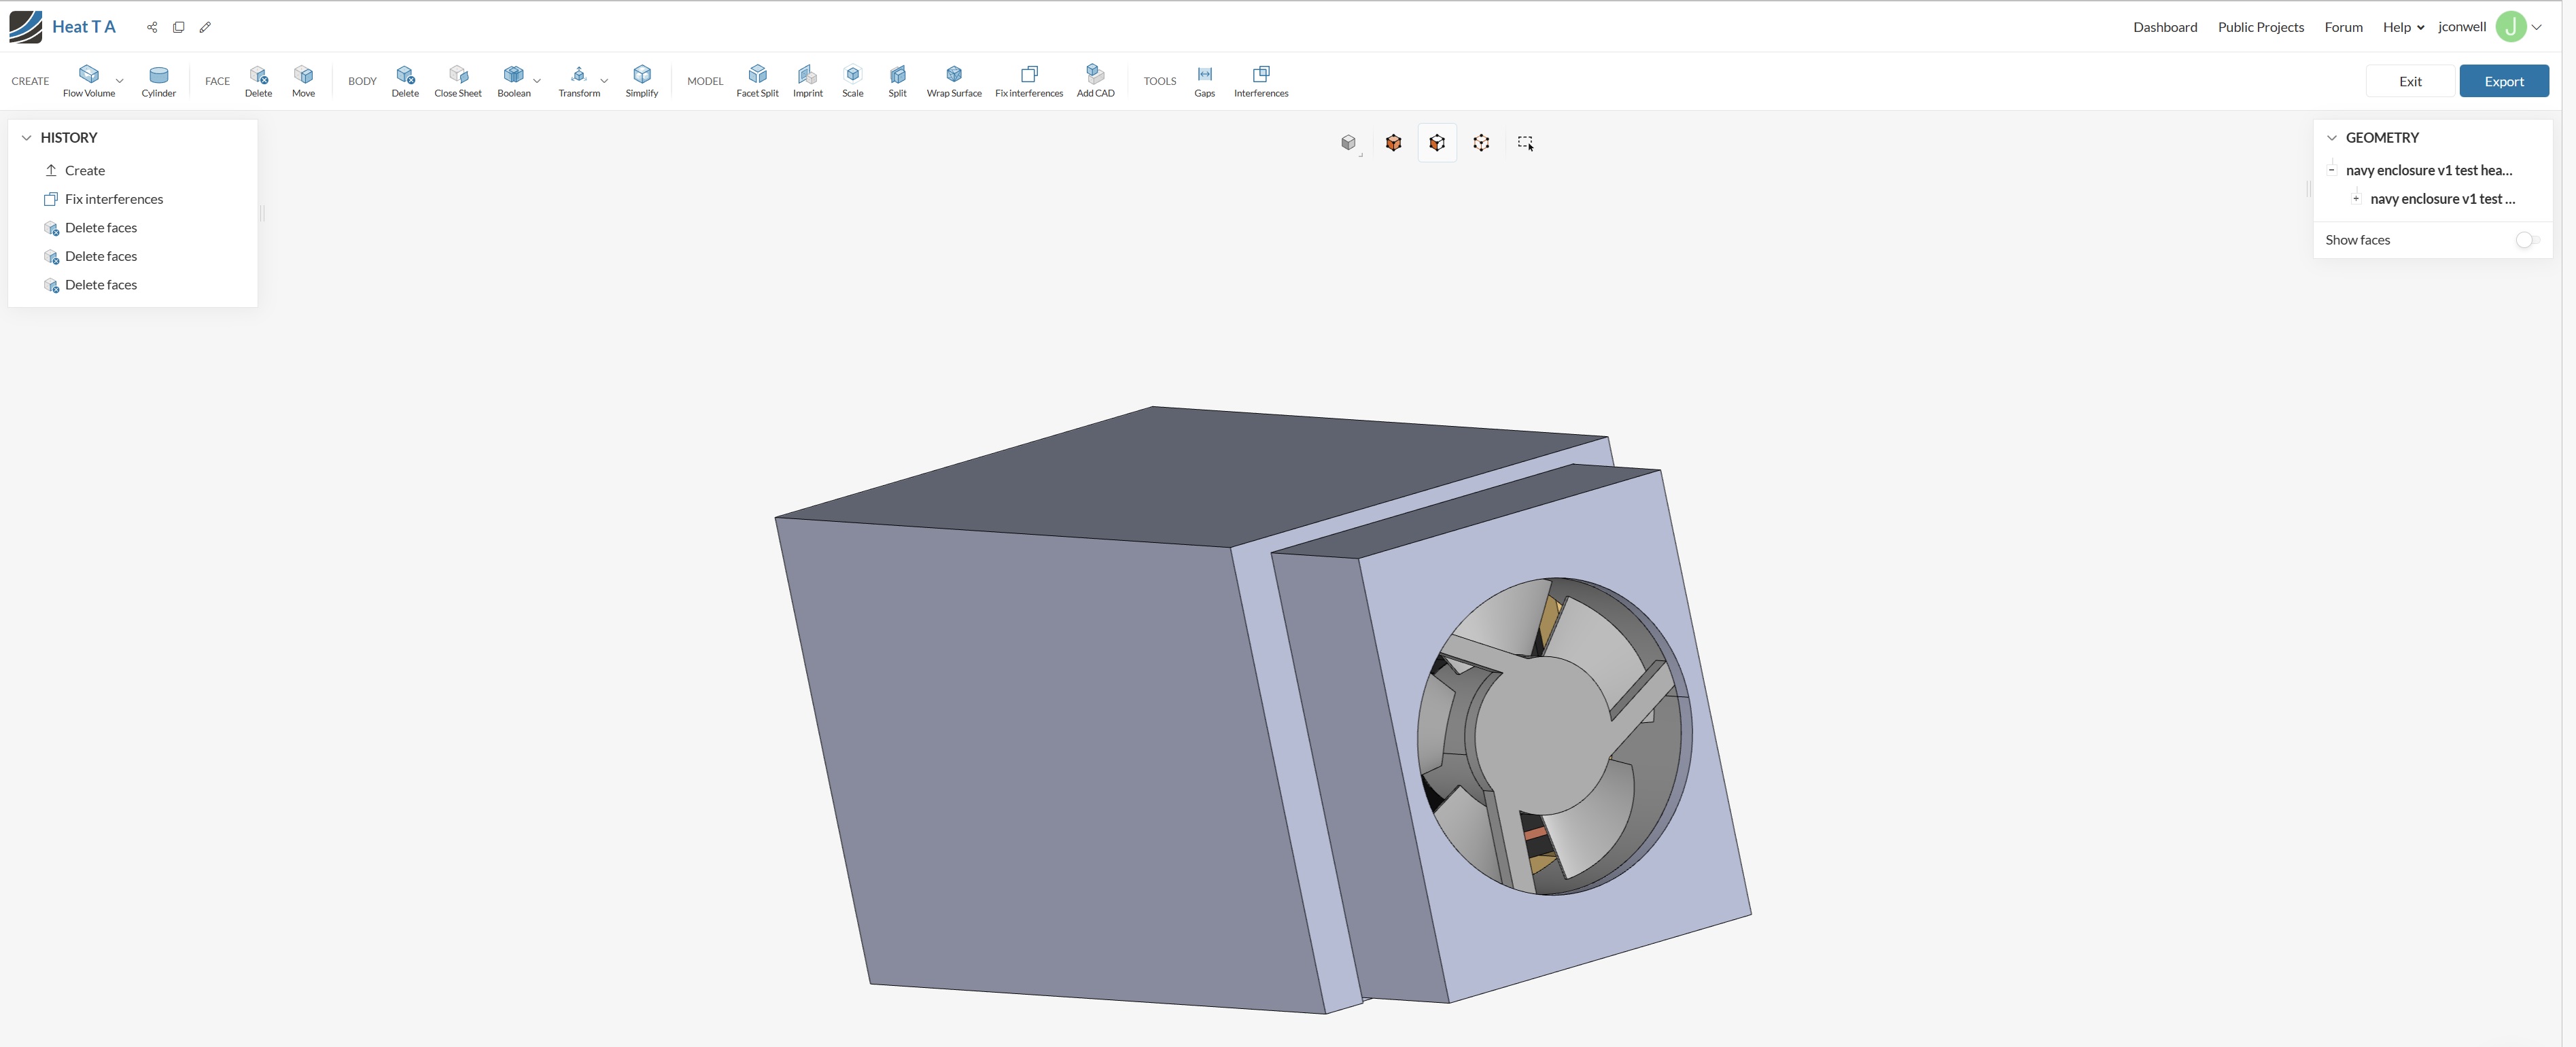Image resolution: width=2576 pixels, height=1047 pixels.
Task: Open the view cube orientation menu
Action: (1349, 143)
